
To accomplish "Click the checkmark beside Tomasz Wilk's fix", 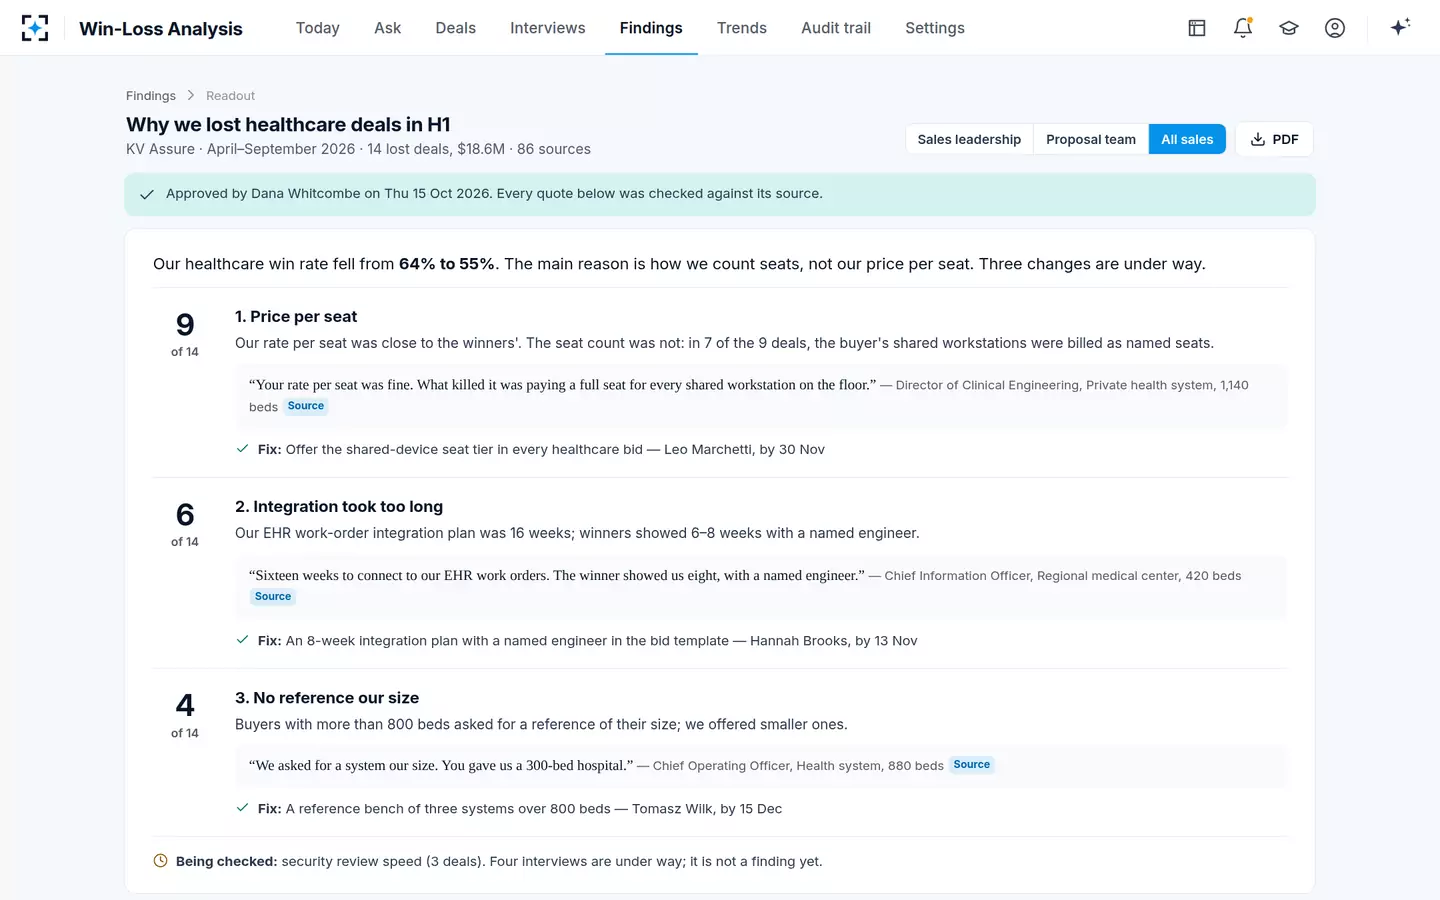I will coord(242,808).
